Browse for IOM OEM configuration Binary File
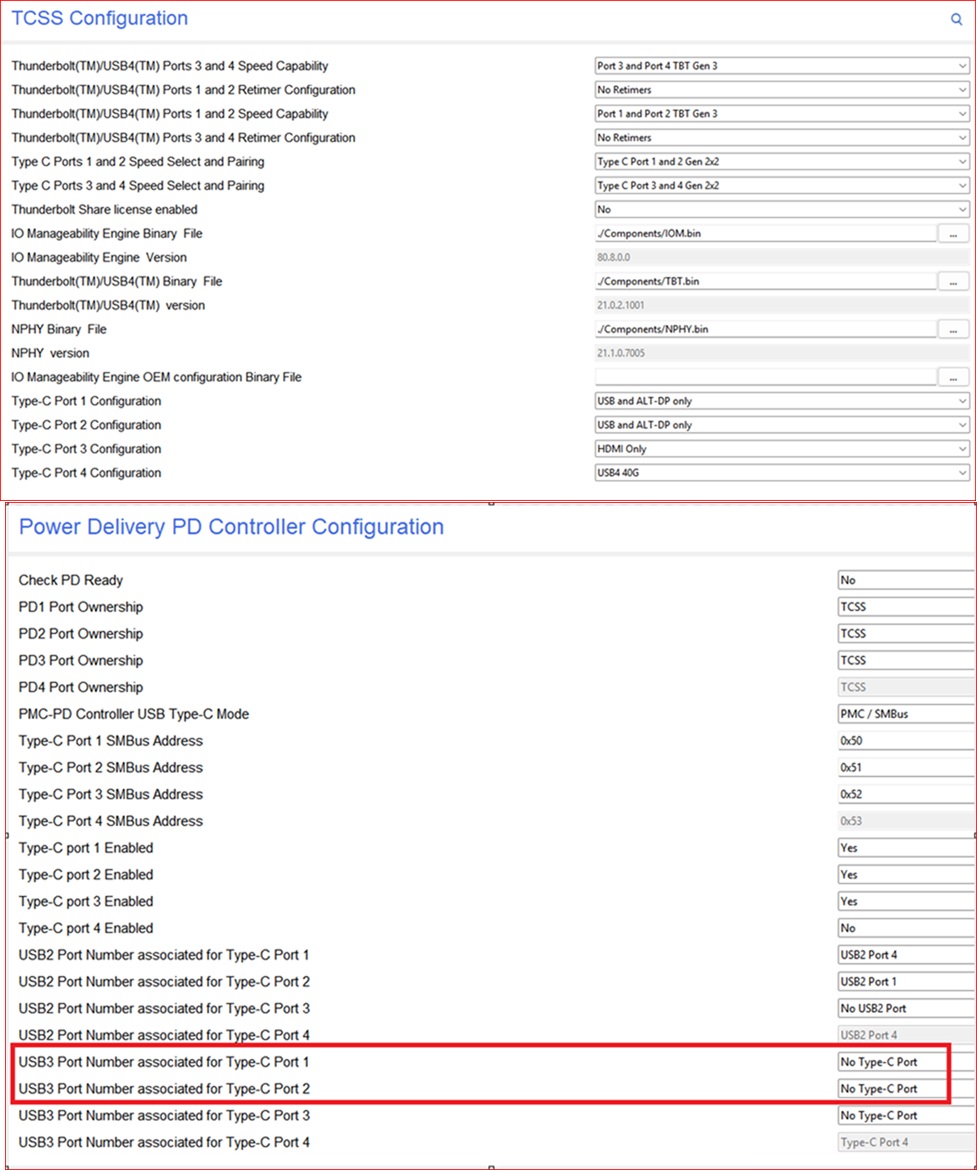 coord(953,378)
